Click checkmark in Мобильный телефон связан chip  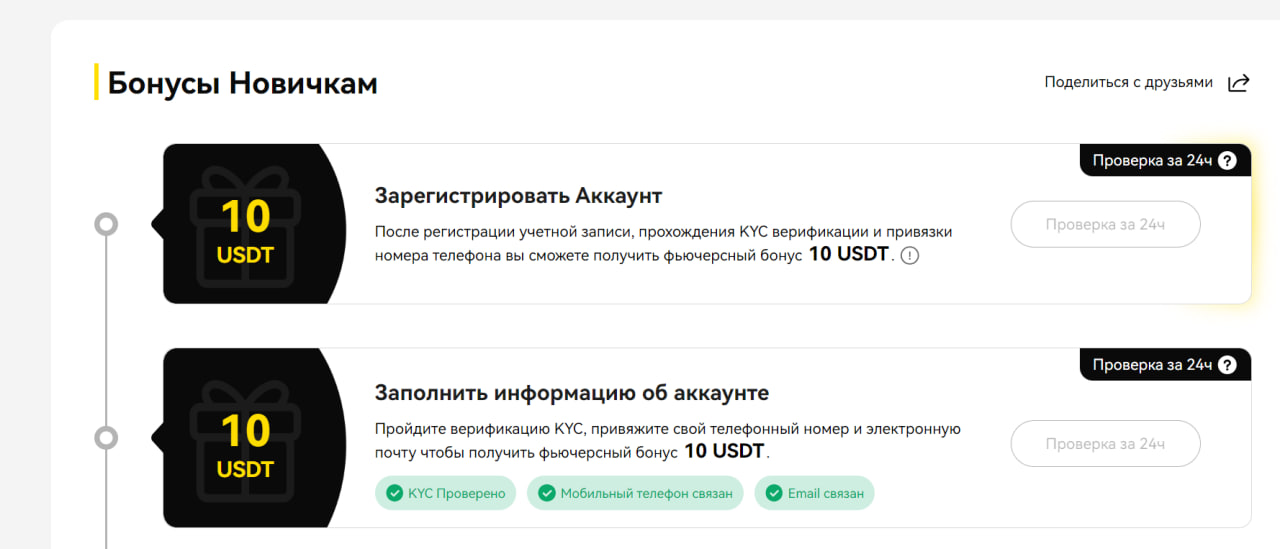(546, 493)
